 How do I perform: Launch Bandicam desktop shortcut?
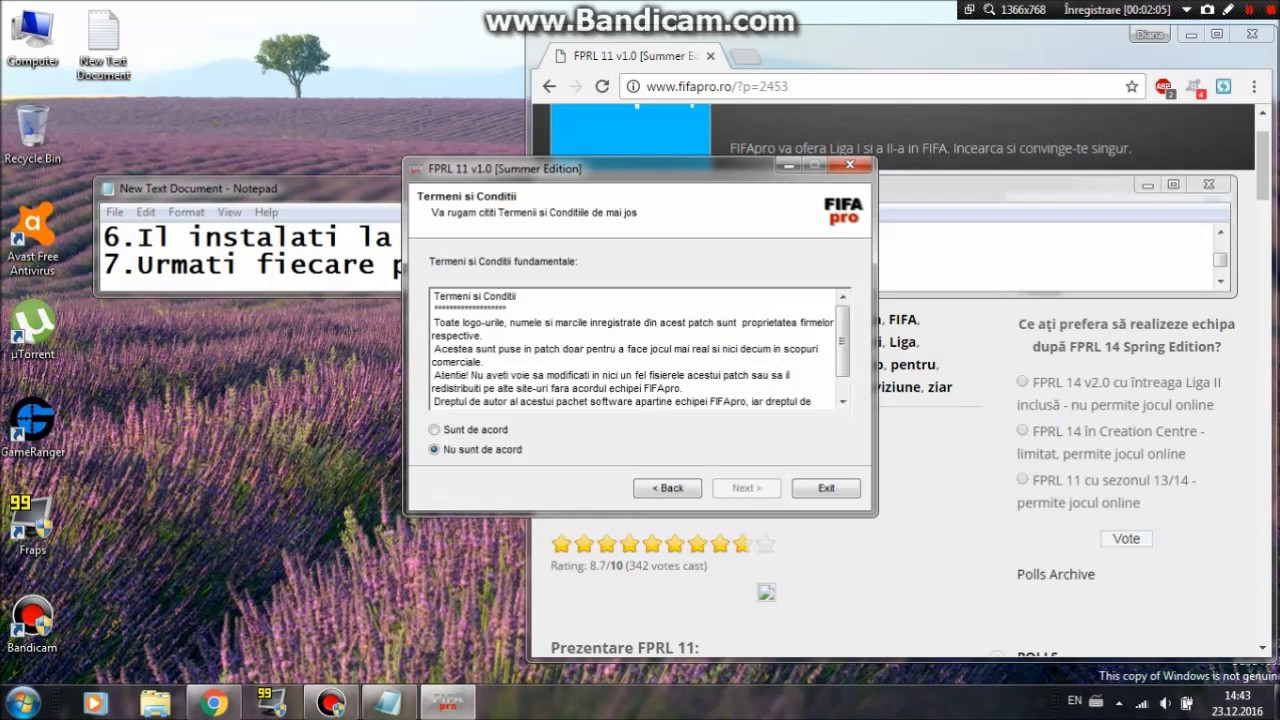[x=32, y=625]
